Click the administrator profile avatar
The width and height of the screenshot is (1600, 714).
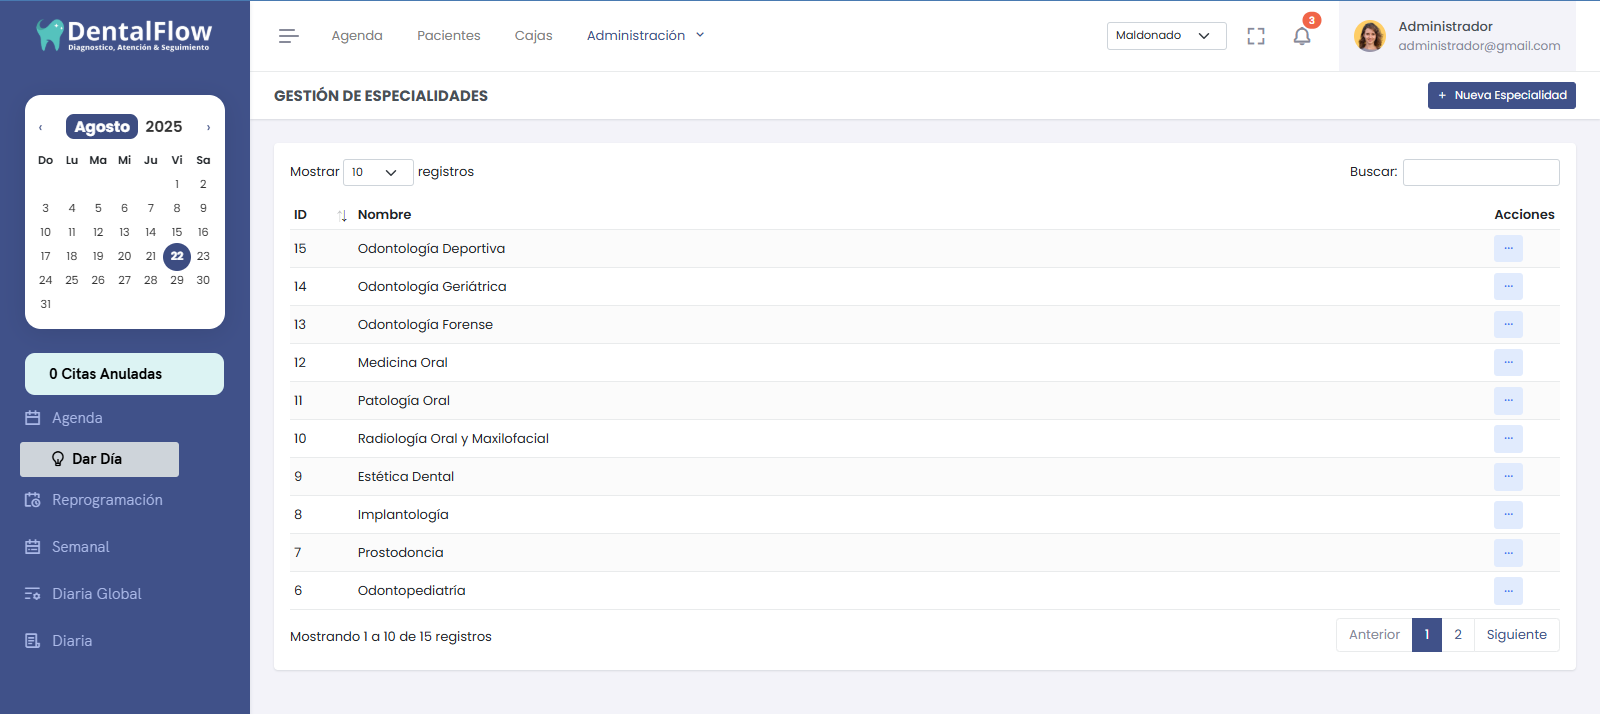(1369, 36)
